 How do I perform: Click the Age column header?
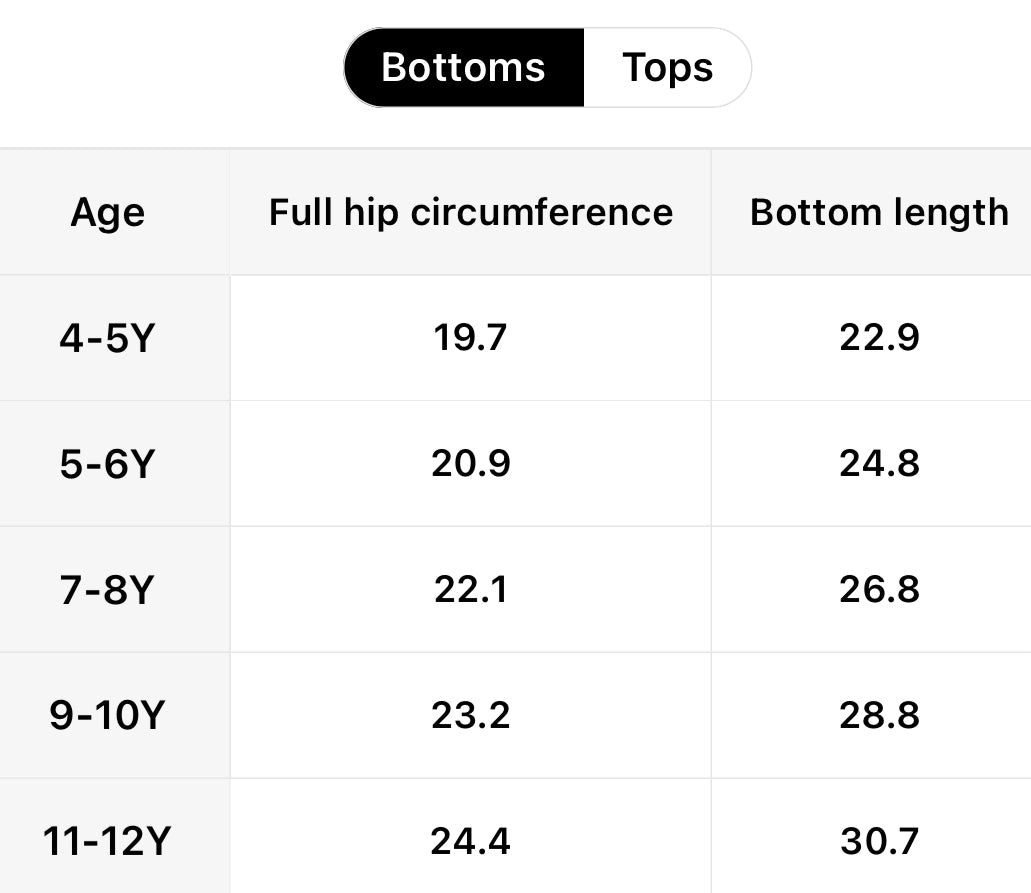[x=107, y=213]
